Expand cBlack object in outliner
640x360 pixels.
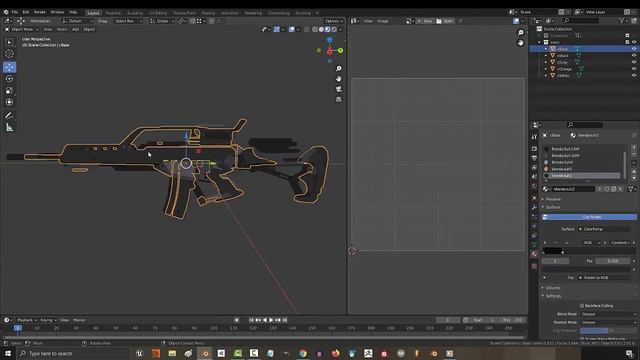point(546,56)
